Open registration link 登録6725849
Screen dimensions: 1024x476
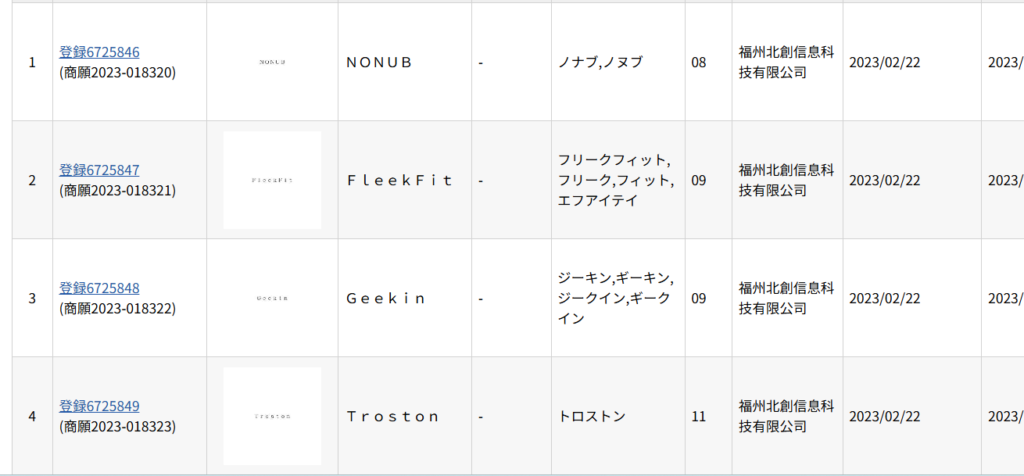click(99, 406)
